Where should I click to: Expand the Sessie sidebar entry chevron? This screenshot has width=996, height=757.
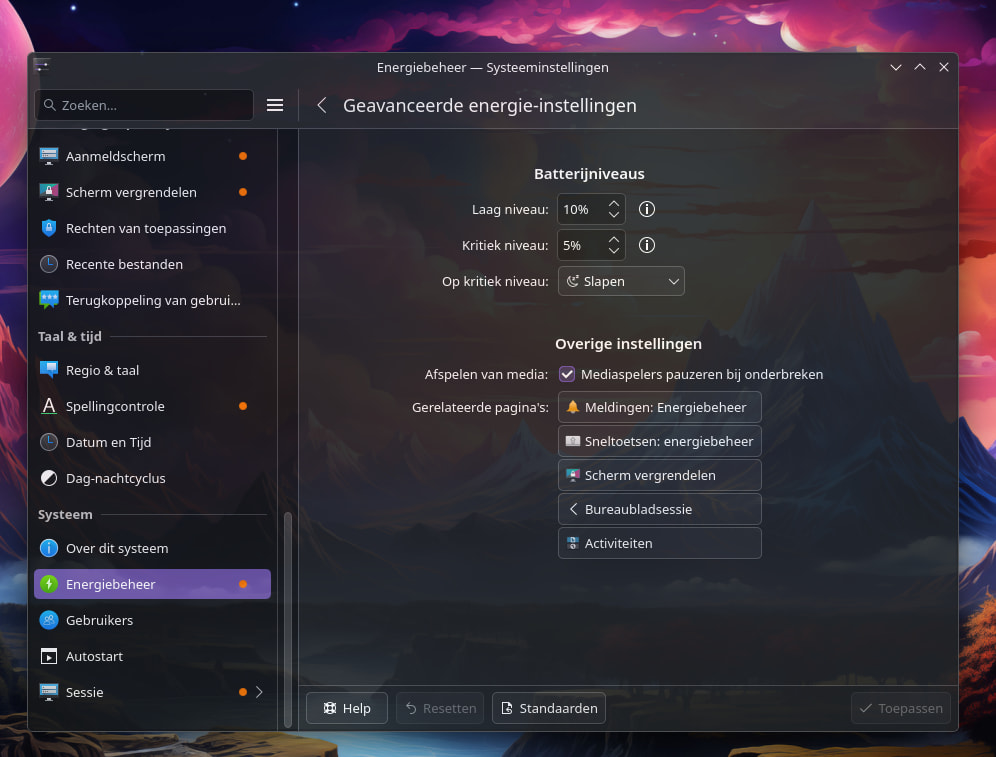coord(260,692)
